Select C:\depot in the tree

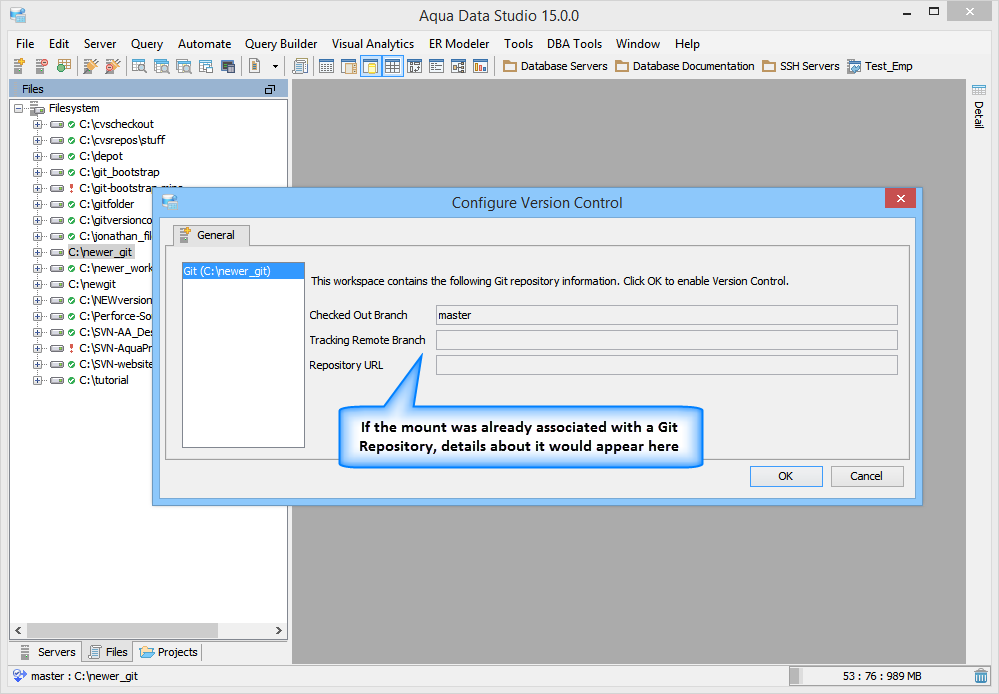101,156
